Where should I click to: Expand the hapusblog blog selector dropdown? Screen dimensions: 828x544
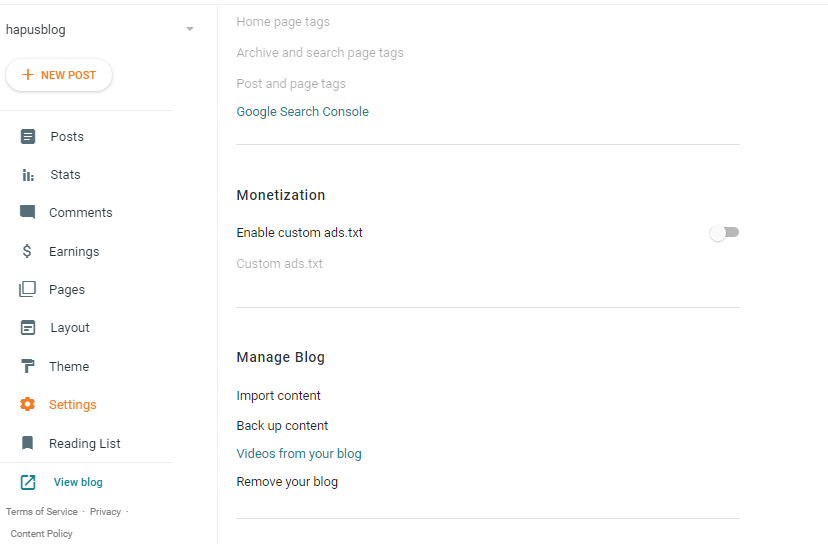click(x=190, y=29)
